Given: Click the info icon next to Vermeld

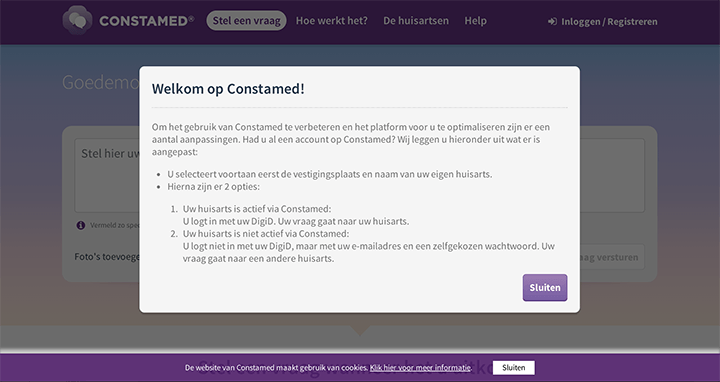Looking at the screenshot, I should click(81, 225).
